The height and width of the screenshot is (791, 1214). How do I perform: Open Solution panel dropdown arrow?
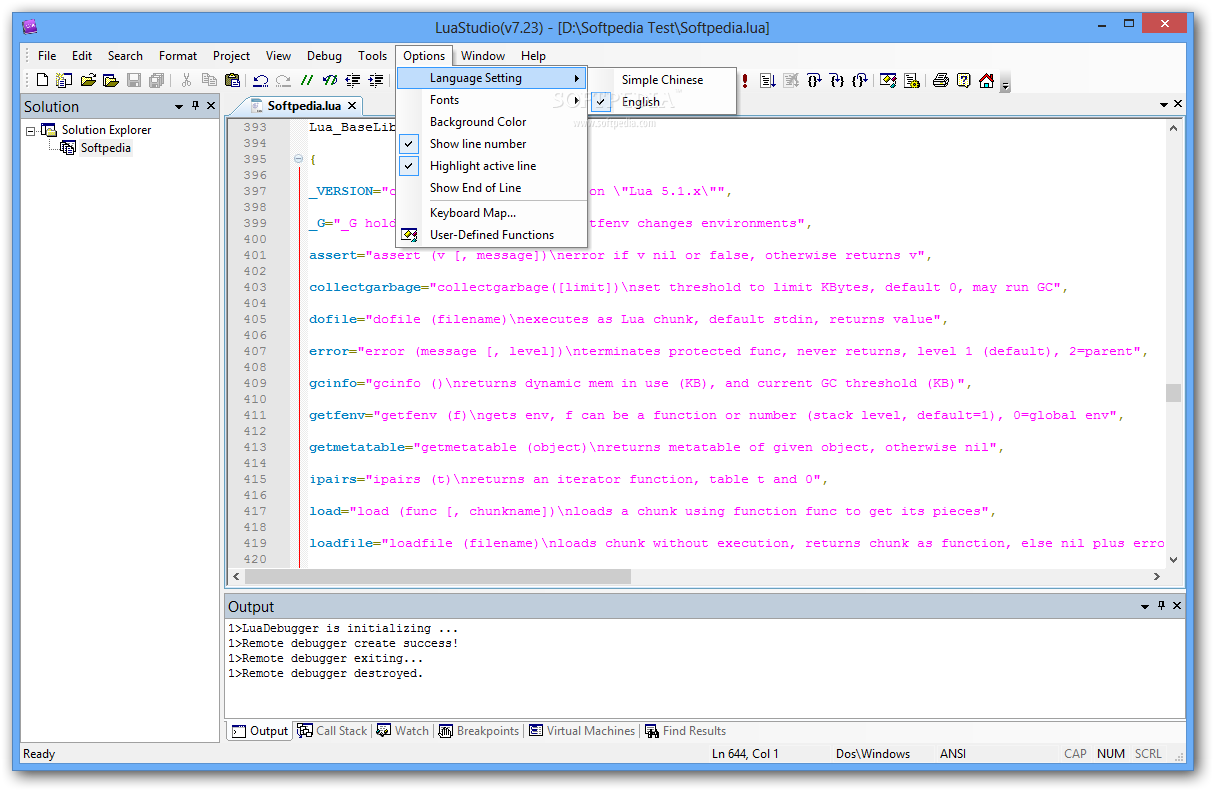(179, 106)
